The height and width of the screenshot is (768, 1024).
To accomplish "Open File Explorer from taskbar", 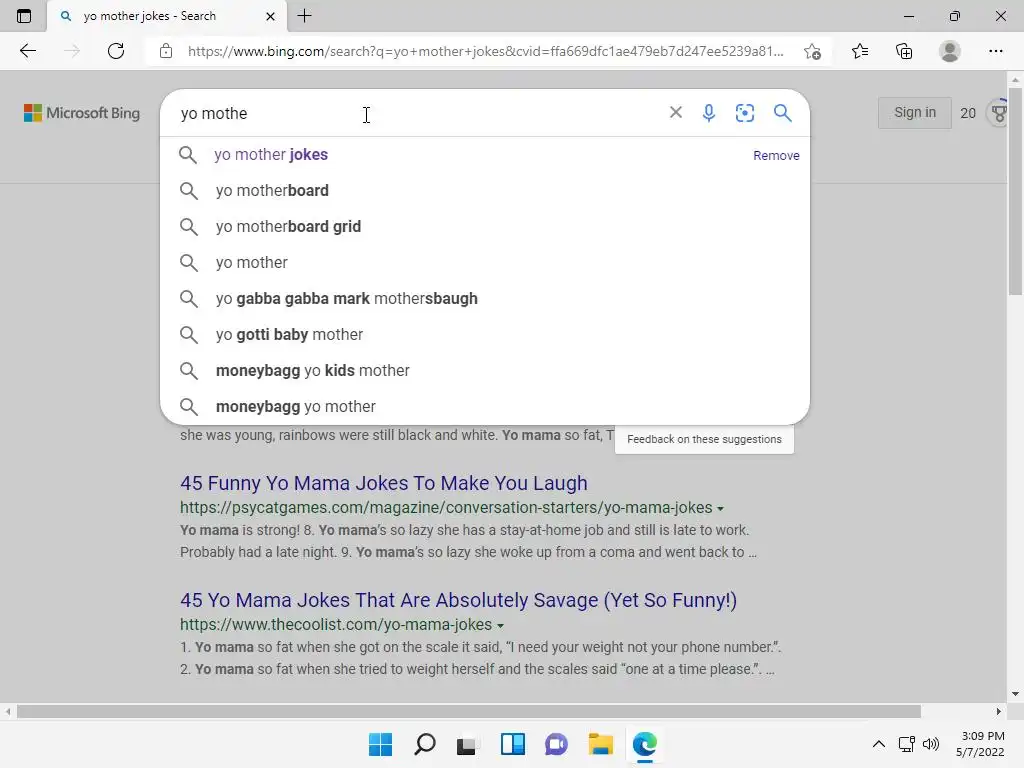I will click(x=600, y=744).
